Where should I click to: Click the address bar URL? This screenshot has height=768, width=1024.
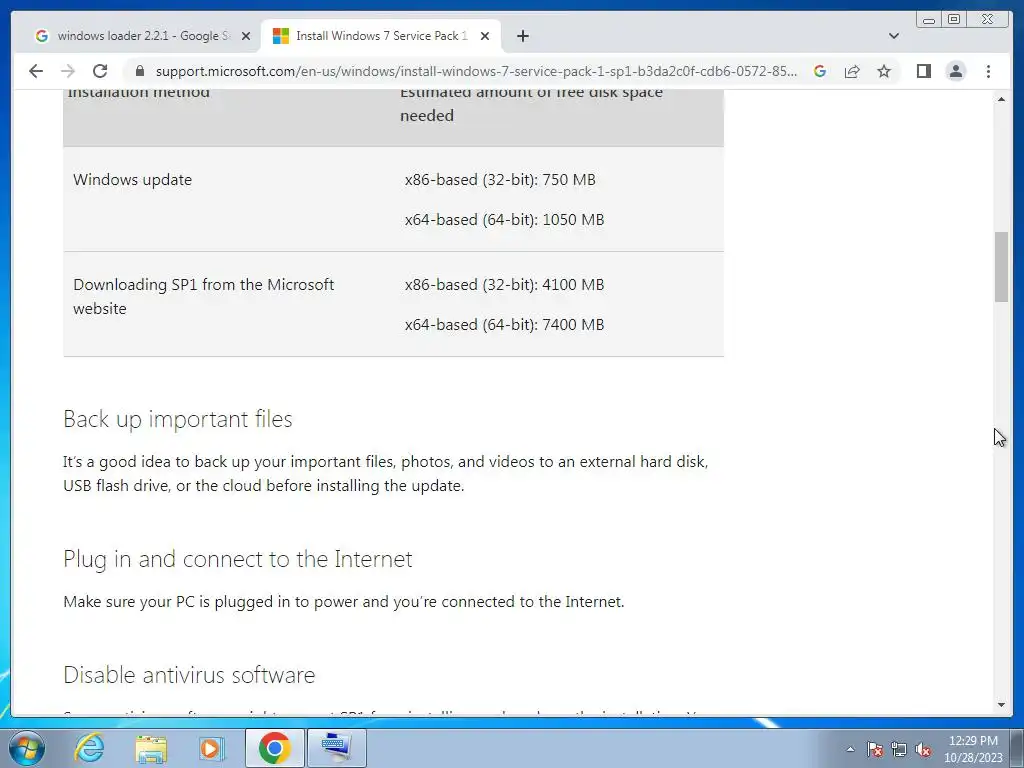476,71
